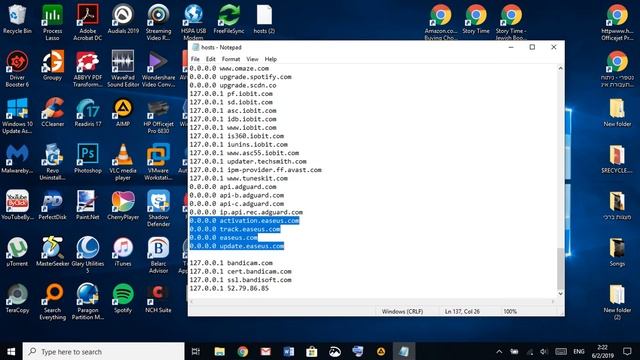Click the line 127.0.0.1 www.tuneskit.com

pos(238,178)
